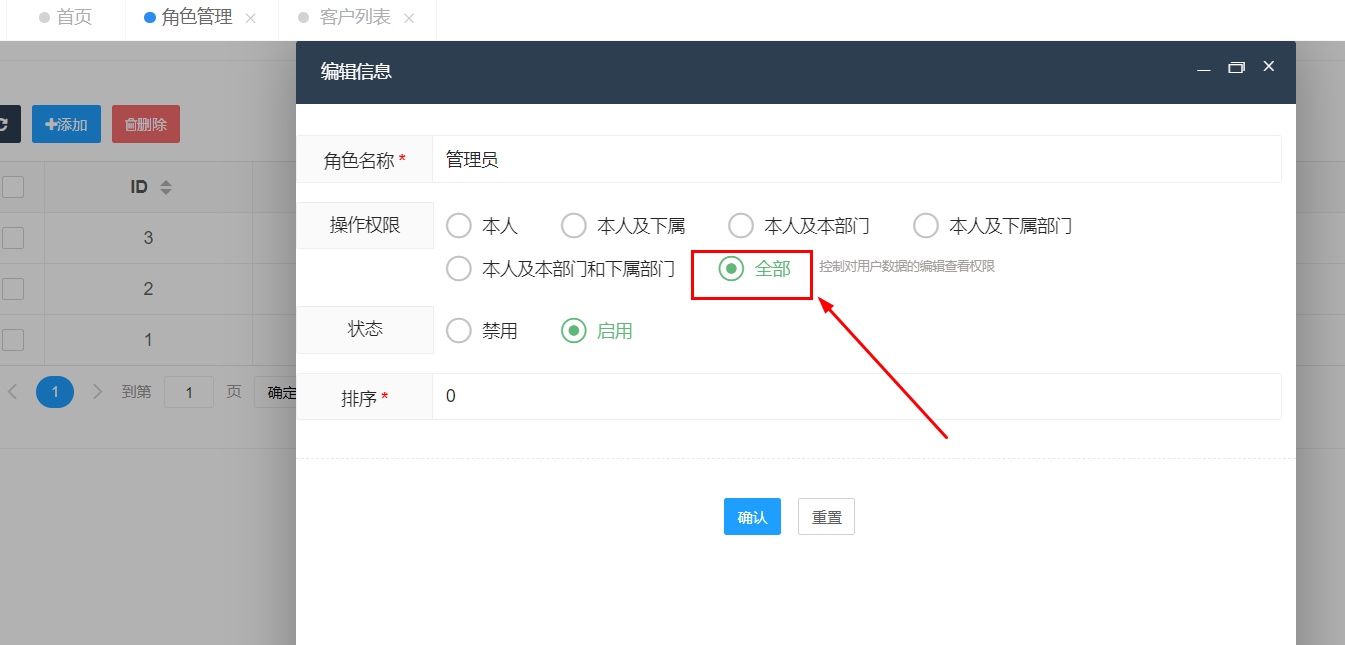Maximize the 编辑信息 dialog window
Viewport: 1345px width, 645px height.
coord(1236,67)
